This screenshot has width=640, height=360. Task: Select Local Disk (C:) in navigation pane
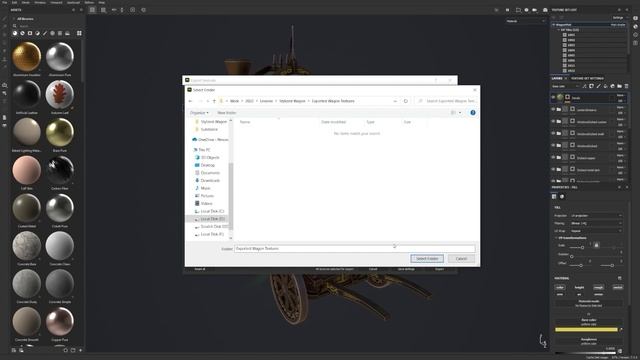click(212, 211)
